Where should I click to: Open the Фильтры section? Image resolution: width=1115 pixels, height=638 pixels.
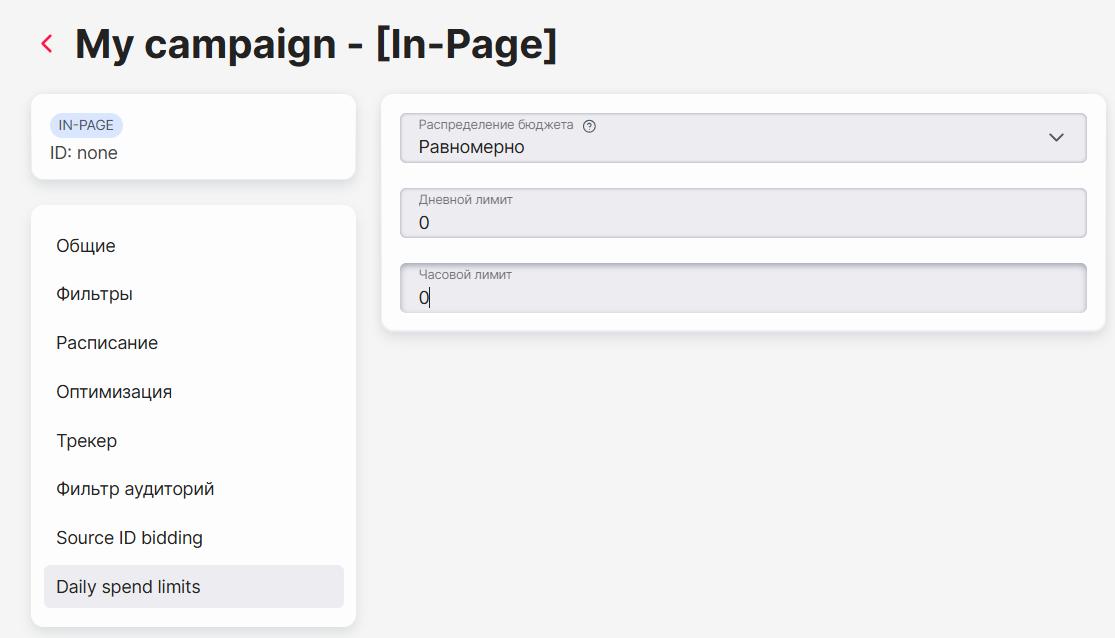pyautogui.click(x=94, y=294)
